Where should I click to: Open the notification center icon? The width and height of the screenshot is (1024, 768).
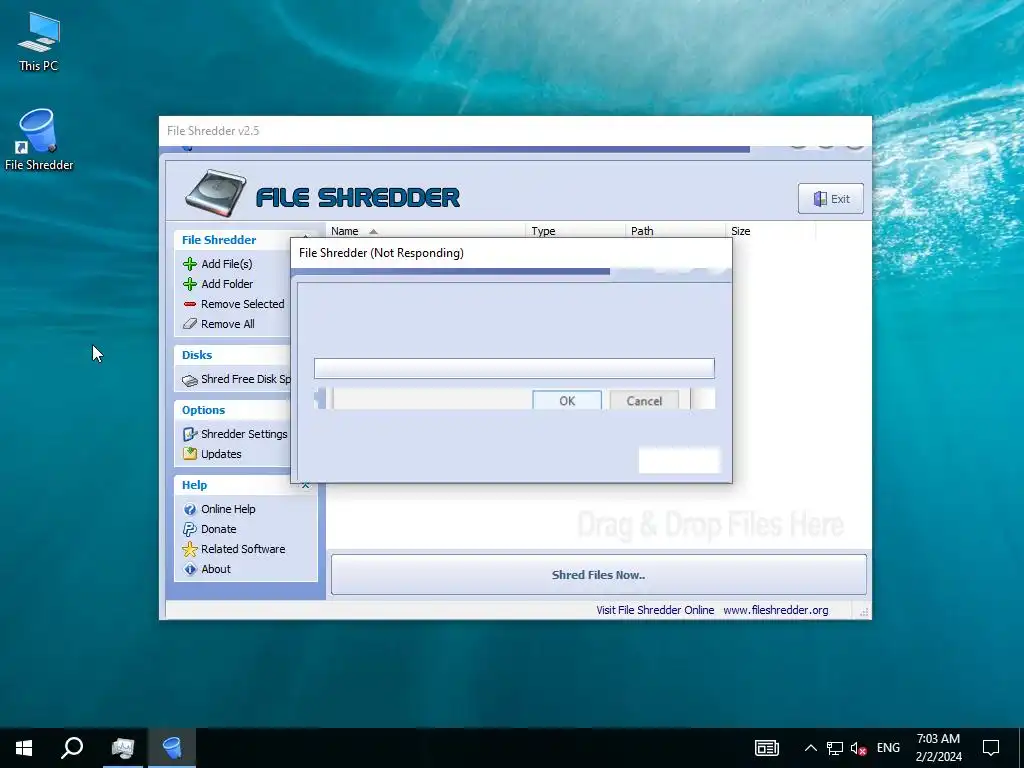pyautogui.click(x=991, y=748)
